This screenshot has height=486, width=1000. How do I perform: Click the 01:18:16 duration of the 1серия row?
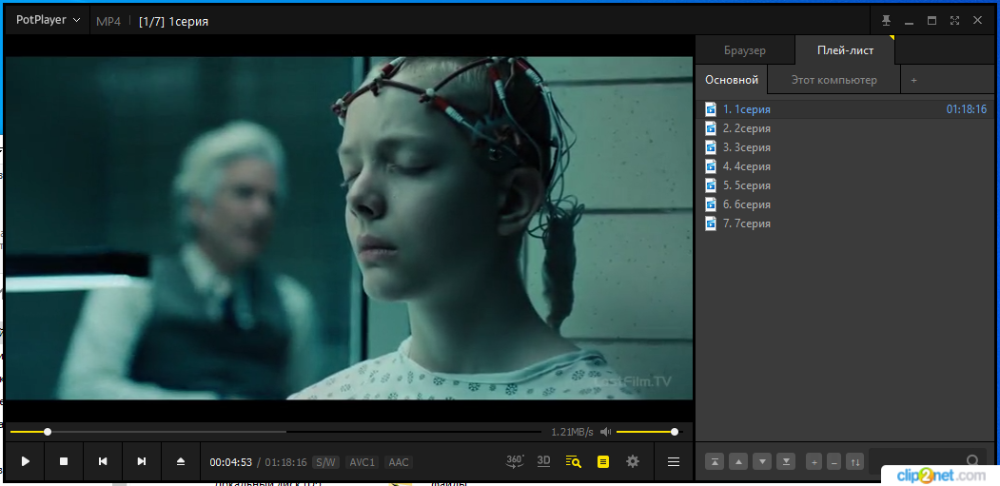(x=966, y=109)
